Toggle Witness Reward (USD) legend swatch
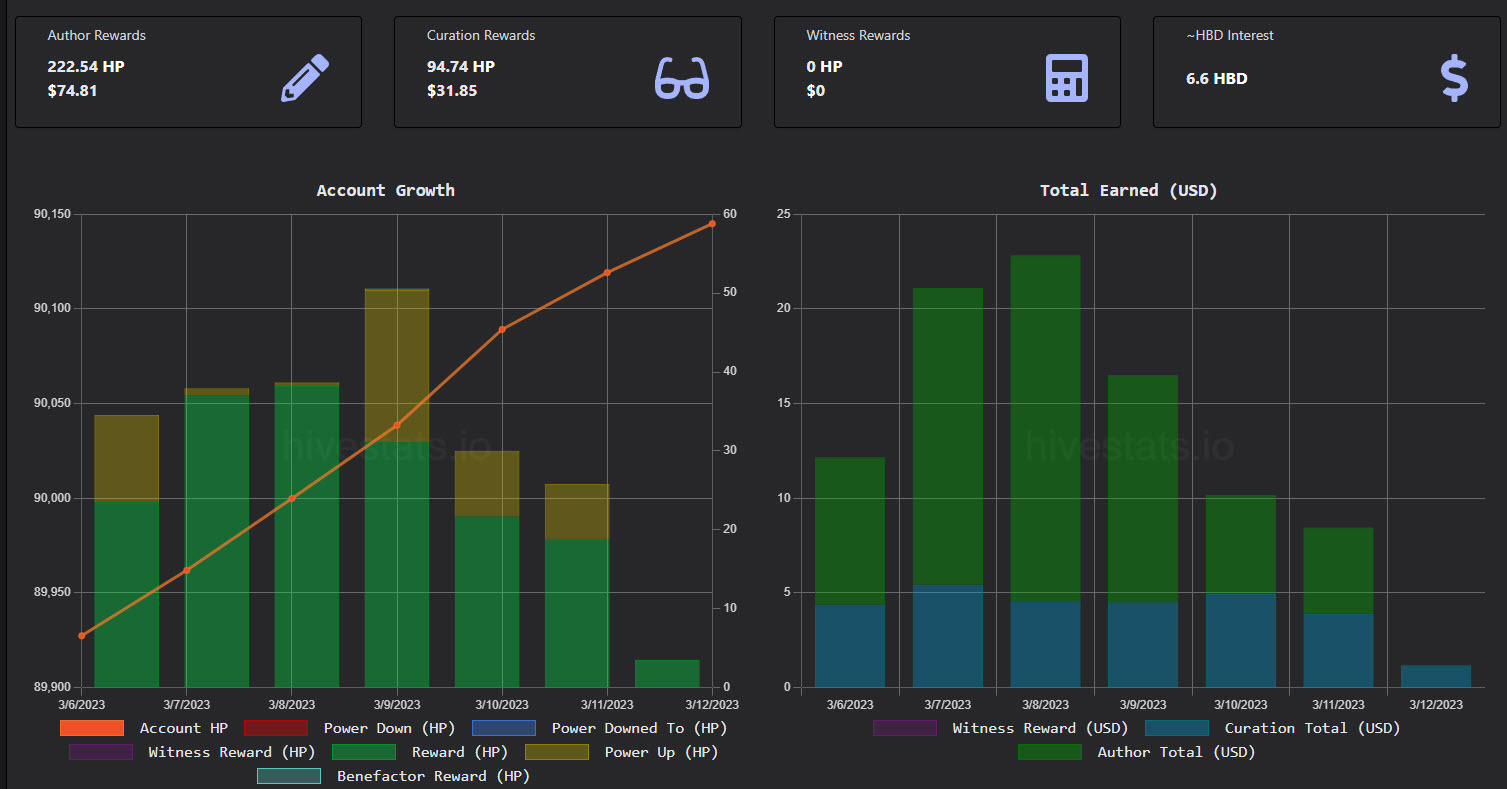This screenshot has height=789, width=1507. tap(905, 728)
